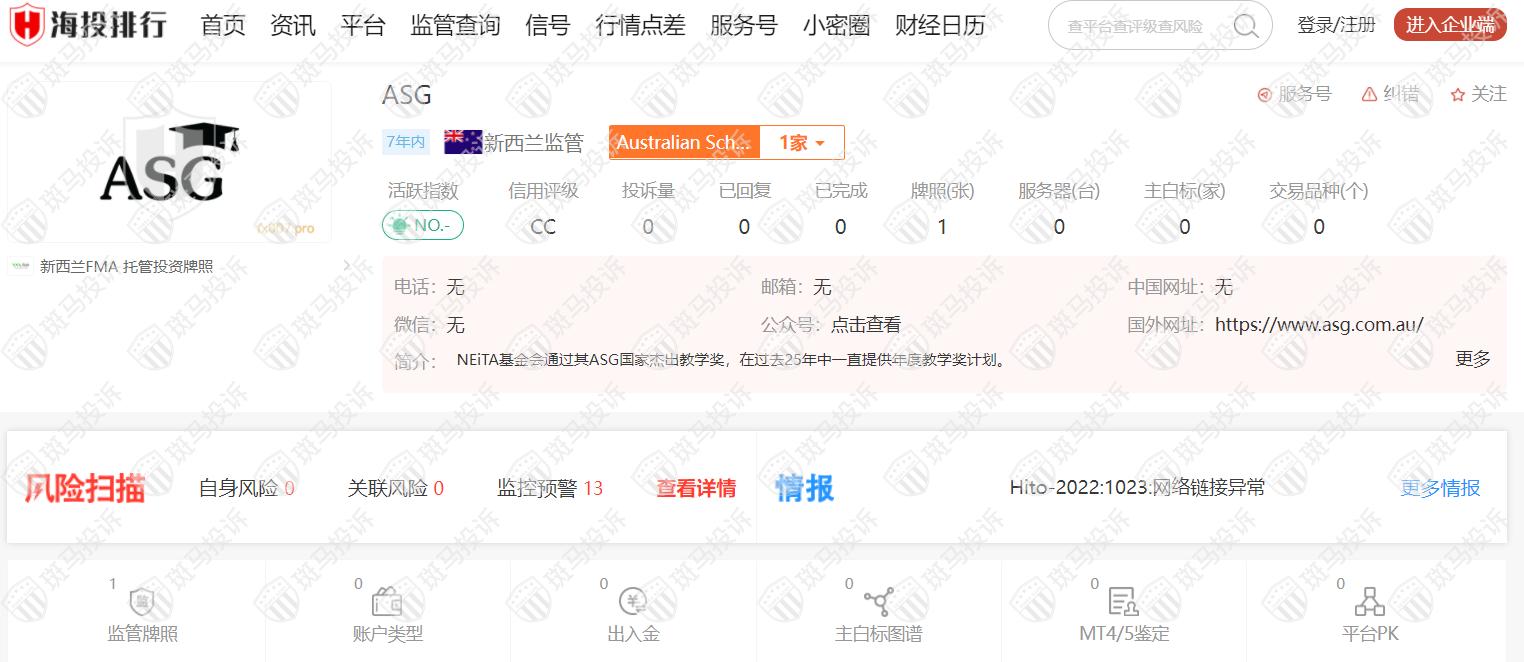The height and width of the screenshot is (662, 1524).
Task: Go to 财经日历 in navigation
Action: click(940, 26)
